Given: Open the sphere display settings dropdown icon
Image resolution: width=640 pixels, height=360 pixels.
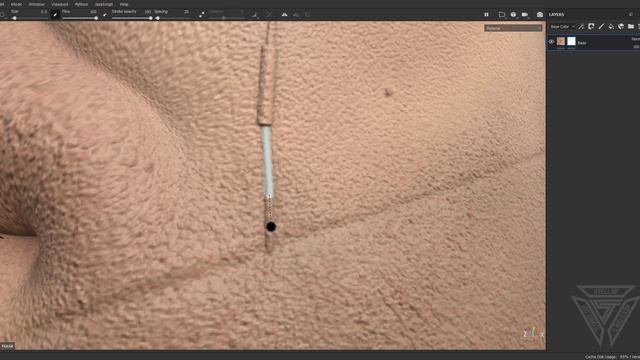Looking at the screenshot, I should click(513, 15).
